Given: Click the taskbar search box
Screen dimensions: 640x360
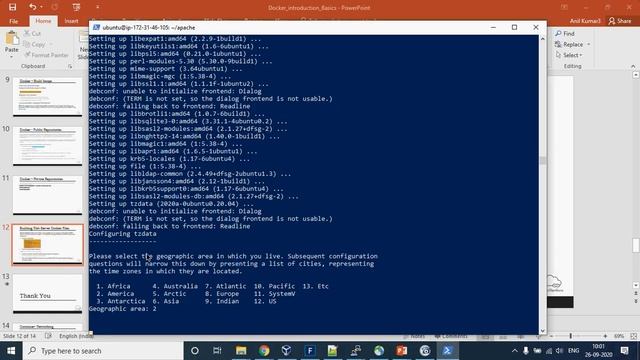Looking at the screenshot, I should pos(103,351).
